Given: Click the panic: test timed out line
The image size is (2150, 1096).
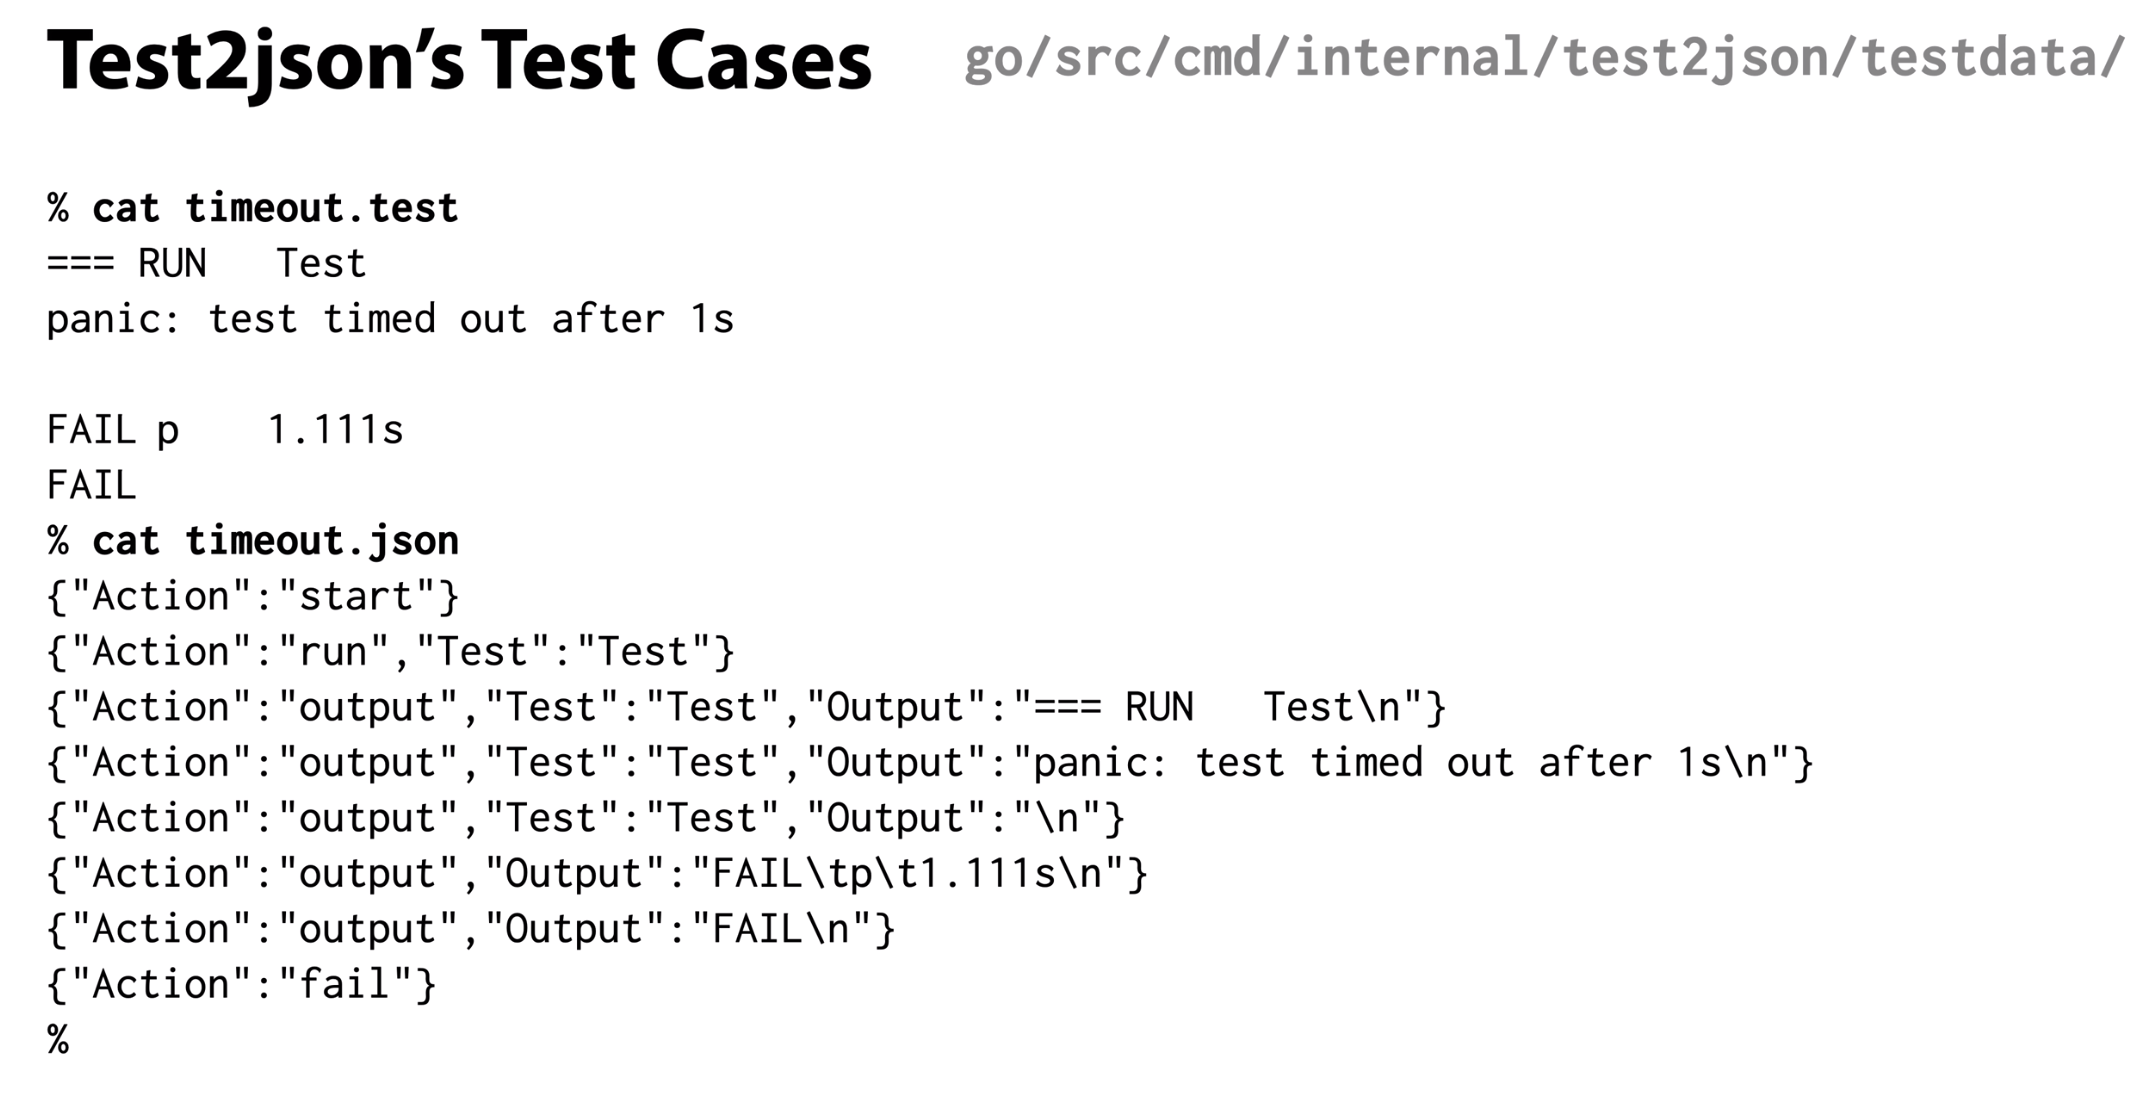Looking at the screenshot, I should pos(390,320).
